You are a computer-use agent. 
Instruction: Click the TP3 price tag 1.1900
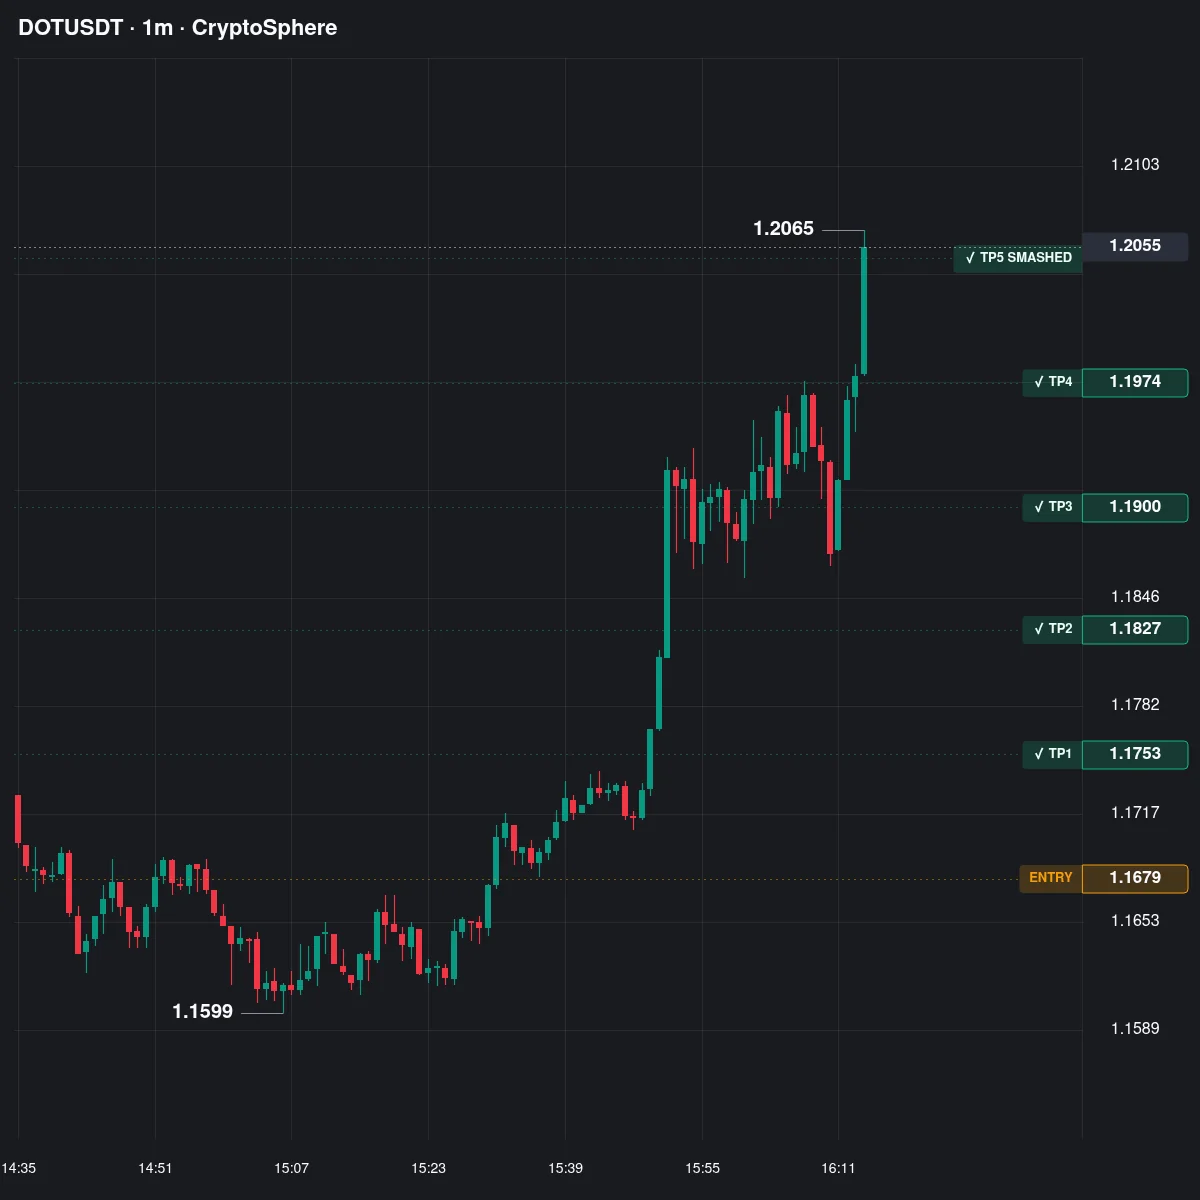[x=1135, y=507]
